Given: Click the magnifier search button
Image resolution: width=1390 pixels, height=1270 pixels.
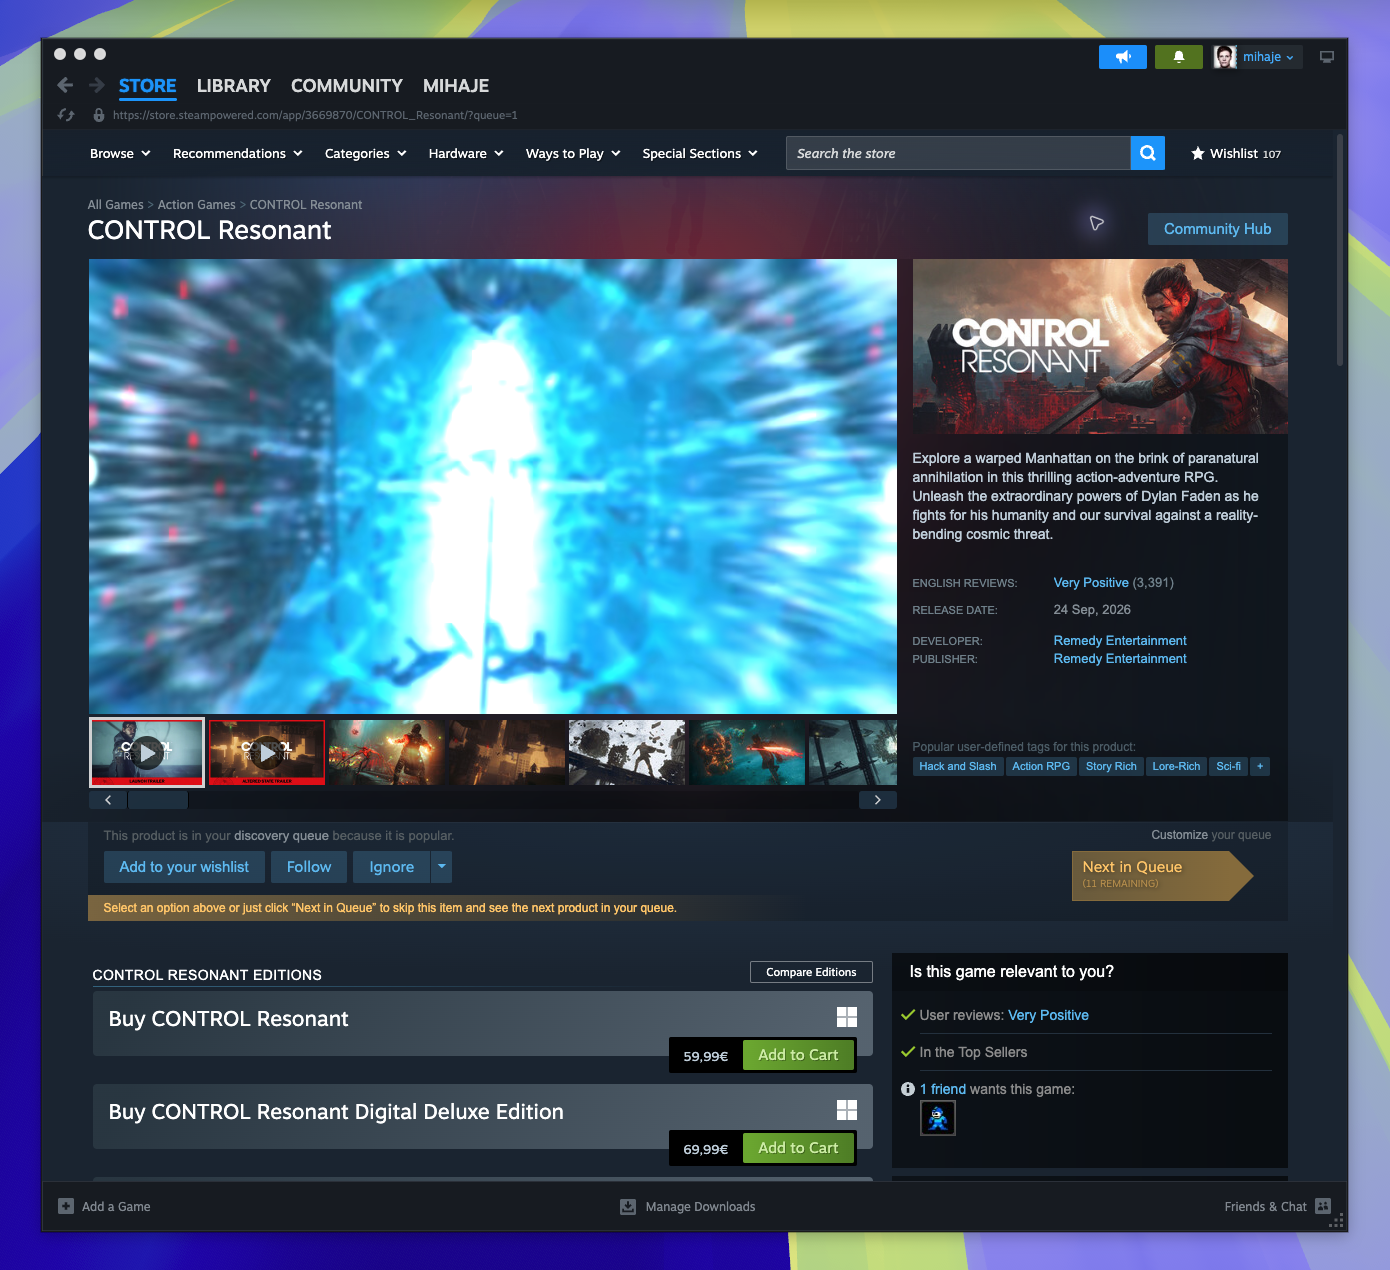Looking at the screenshot, I should pyautogui.click(x=1148, y=153).
